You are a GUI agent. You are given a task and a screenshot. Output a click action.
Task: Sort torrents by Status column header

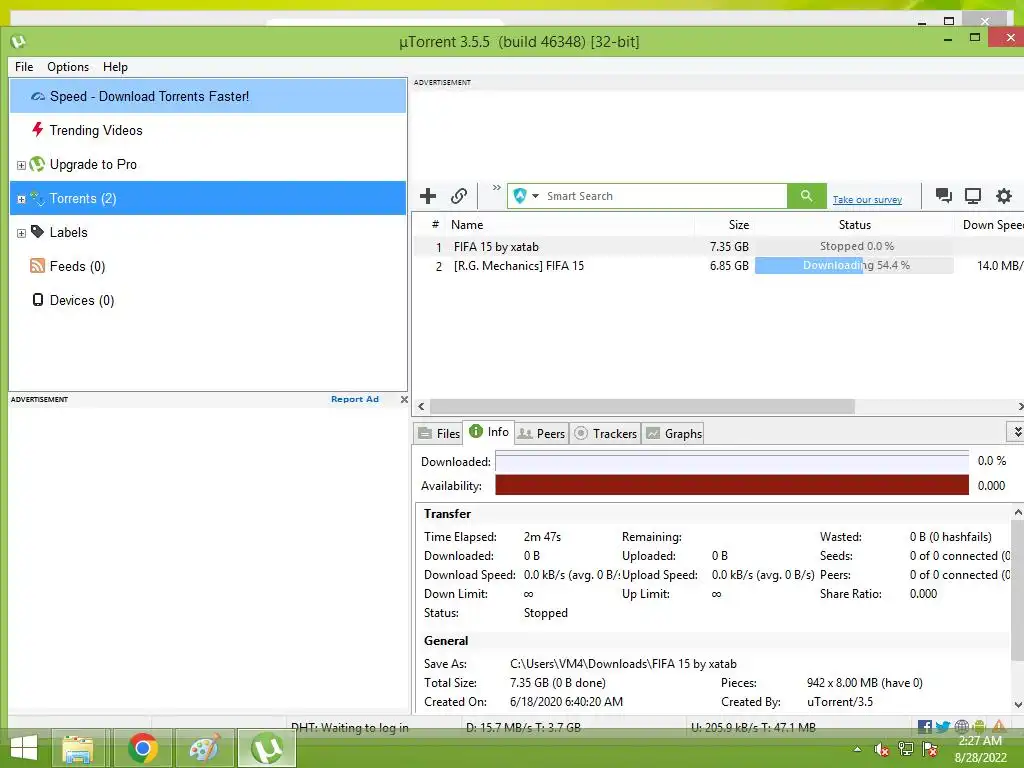tap(854, 225)
